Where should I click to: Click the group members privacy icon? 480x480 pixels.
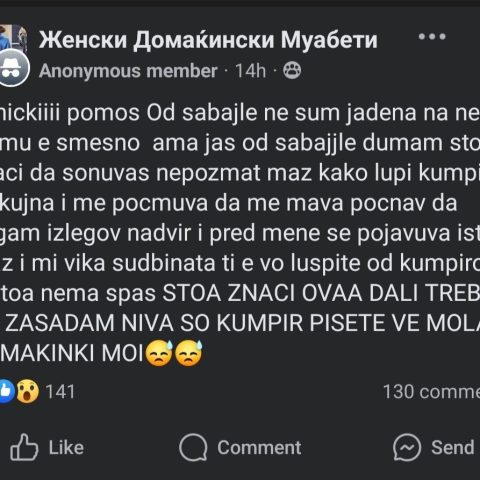click(x=292, y=70)
